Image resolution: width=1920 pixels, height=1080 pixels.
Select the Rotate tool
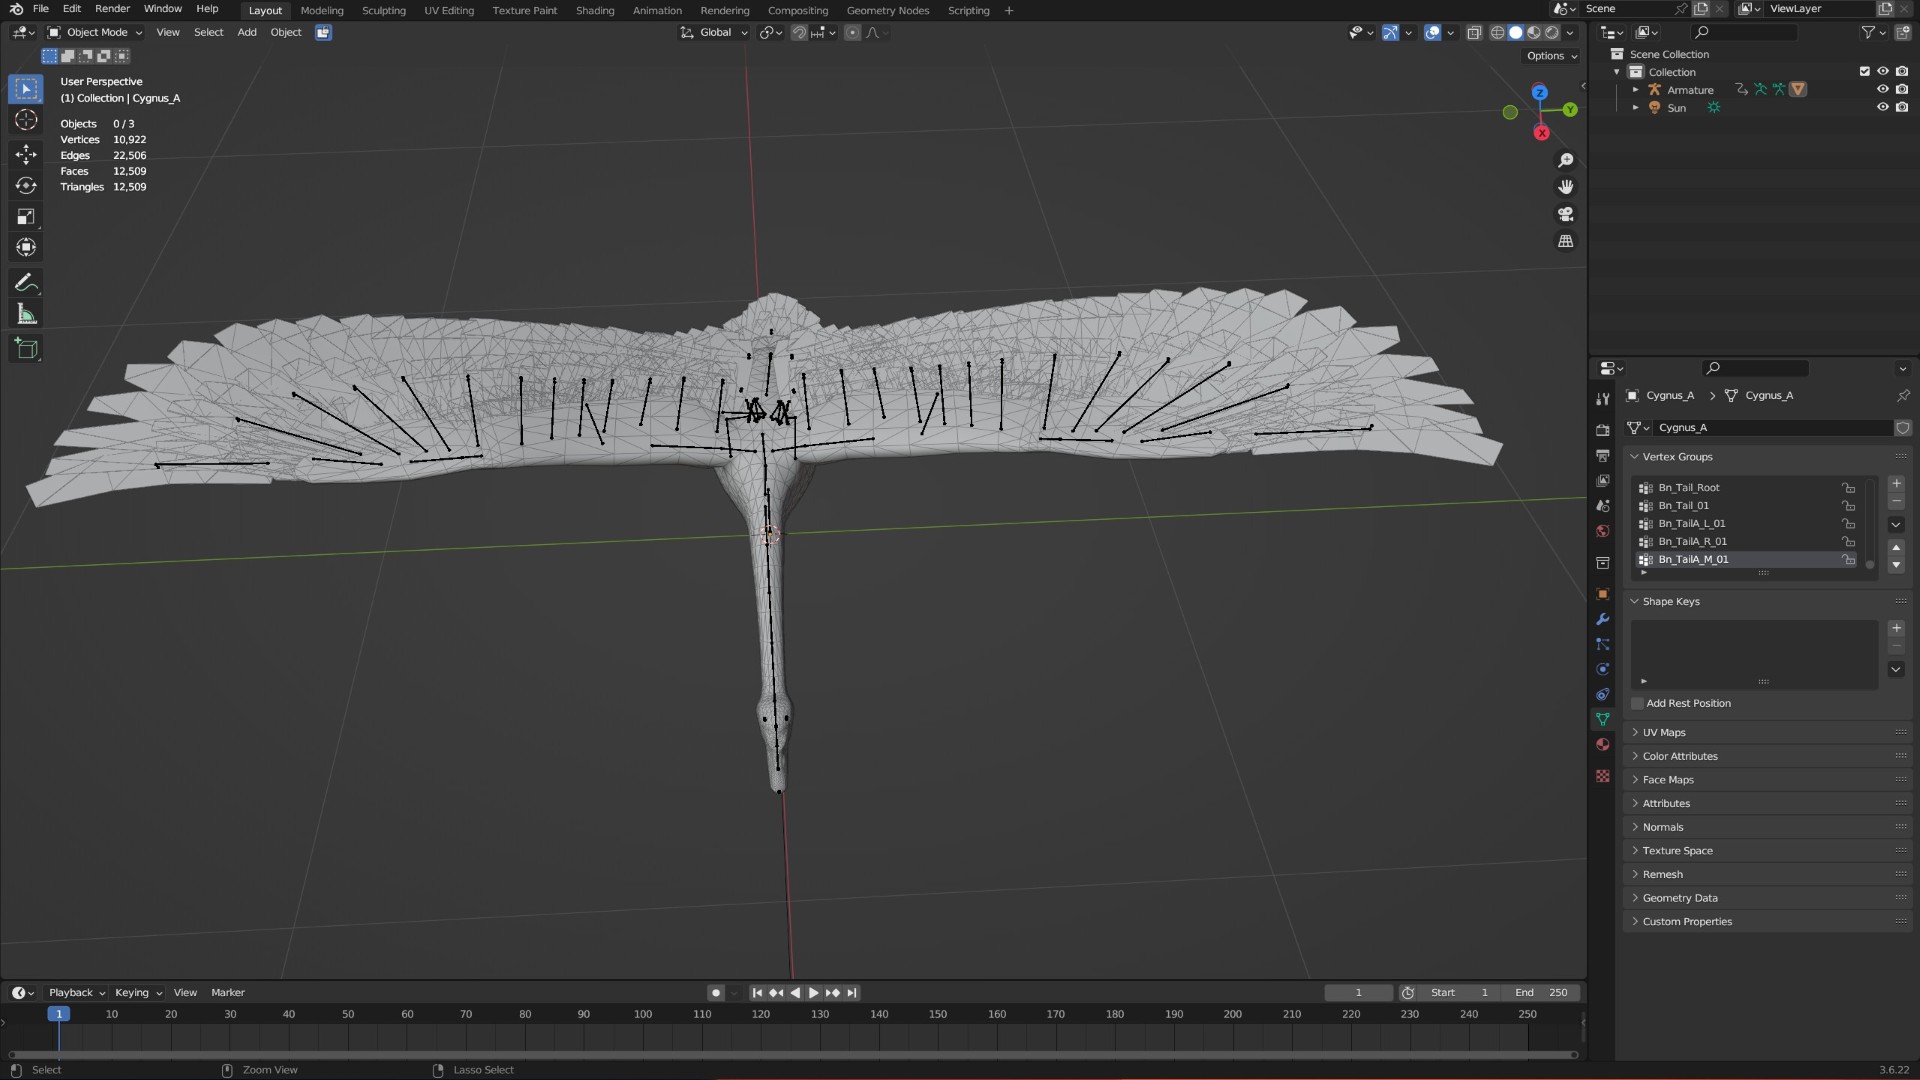click(26, 186)
